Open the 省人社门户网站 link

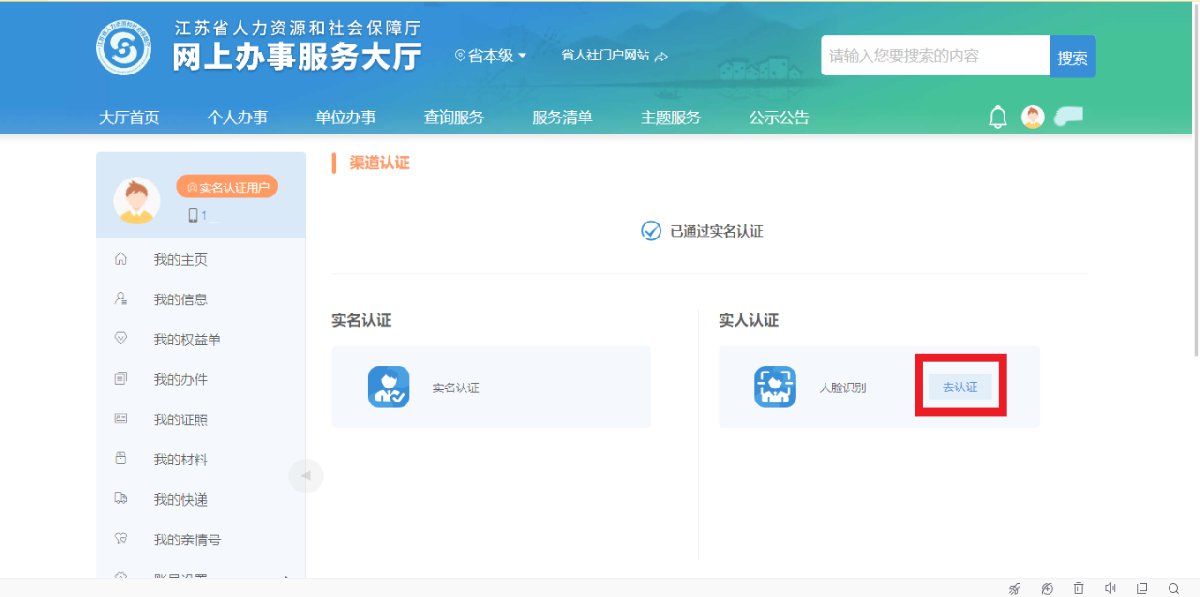tap(613, 56)
